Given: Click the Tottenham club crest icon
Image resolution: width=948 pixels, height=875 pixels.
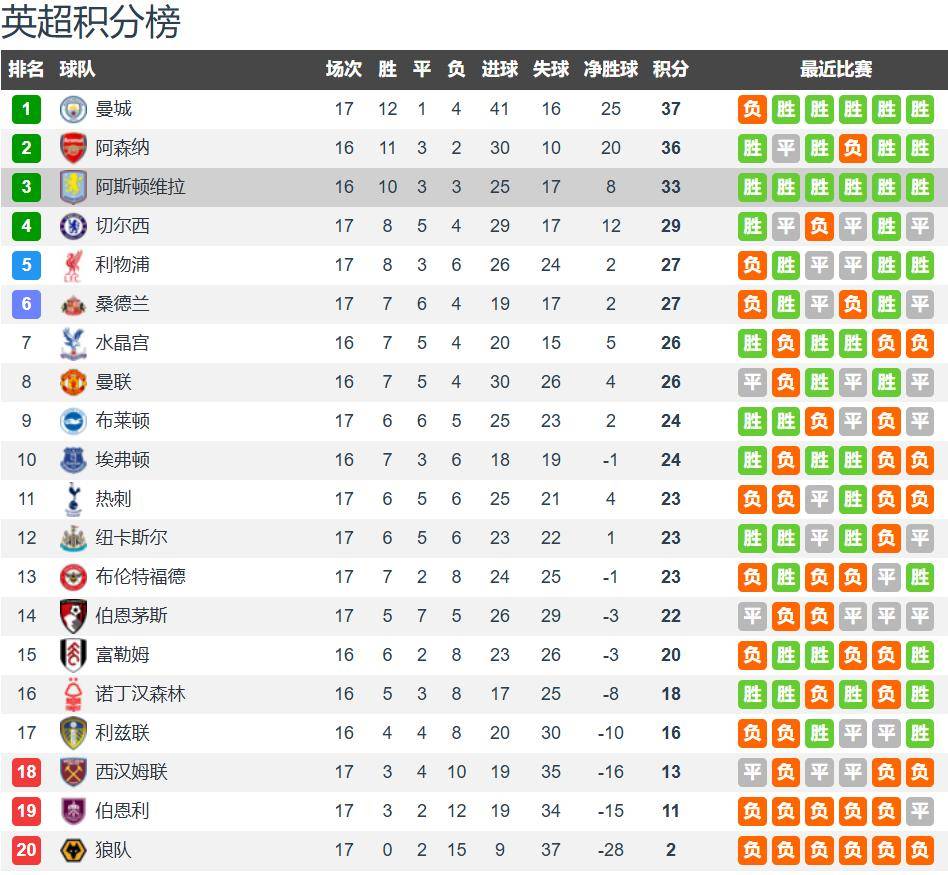Looking at the screenshot, I should [73, 499].
